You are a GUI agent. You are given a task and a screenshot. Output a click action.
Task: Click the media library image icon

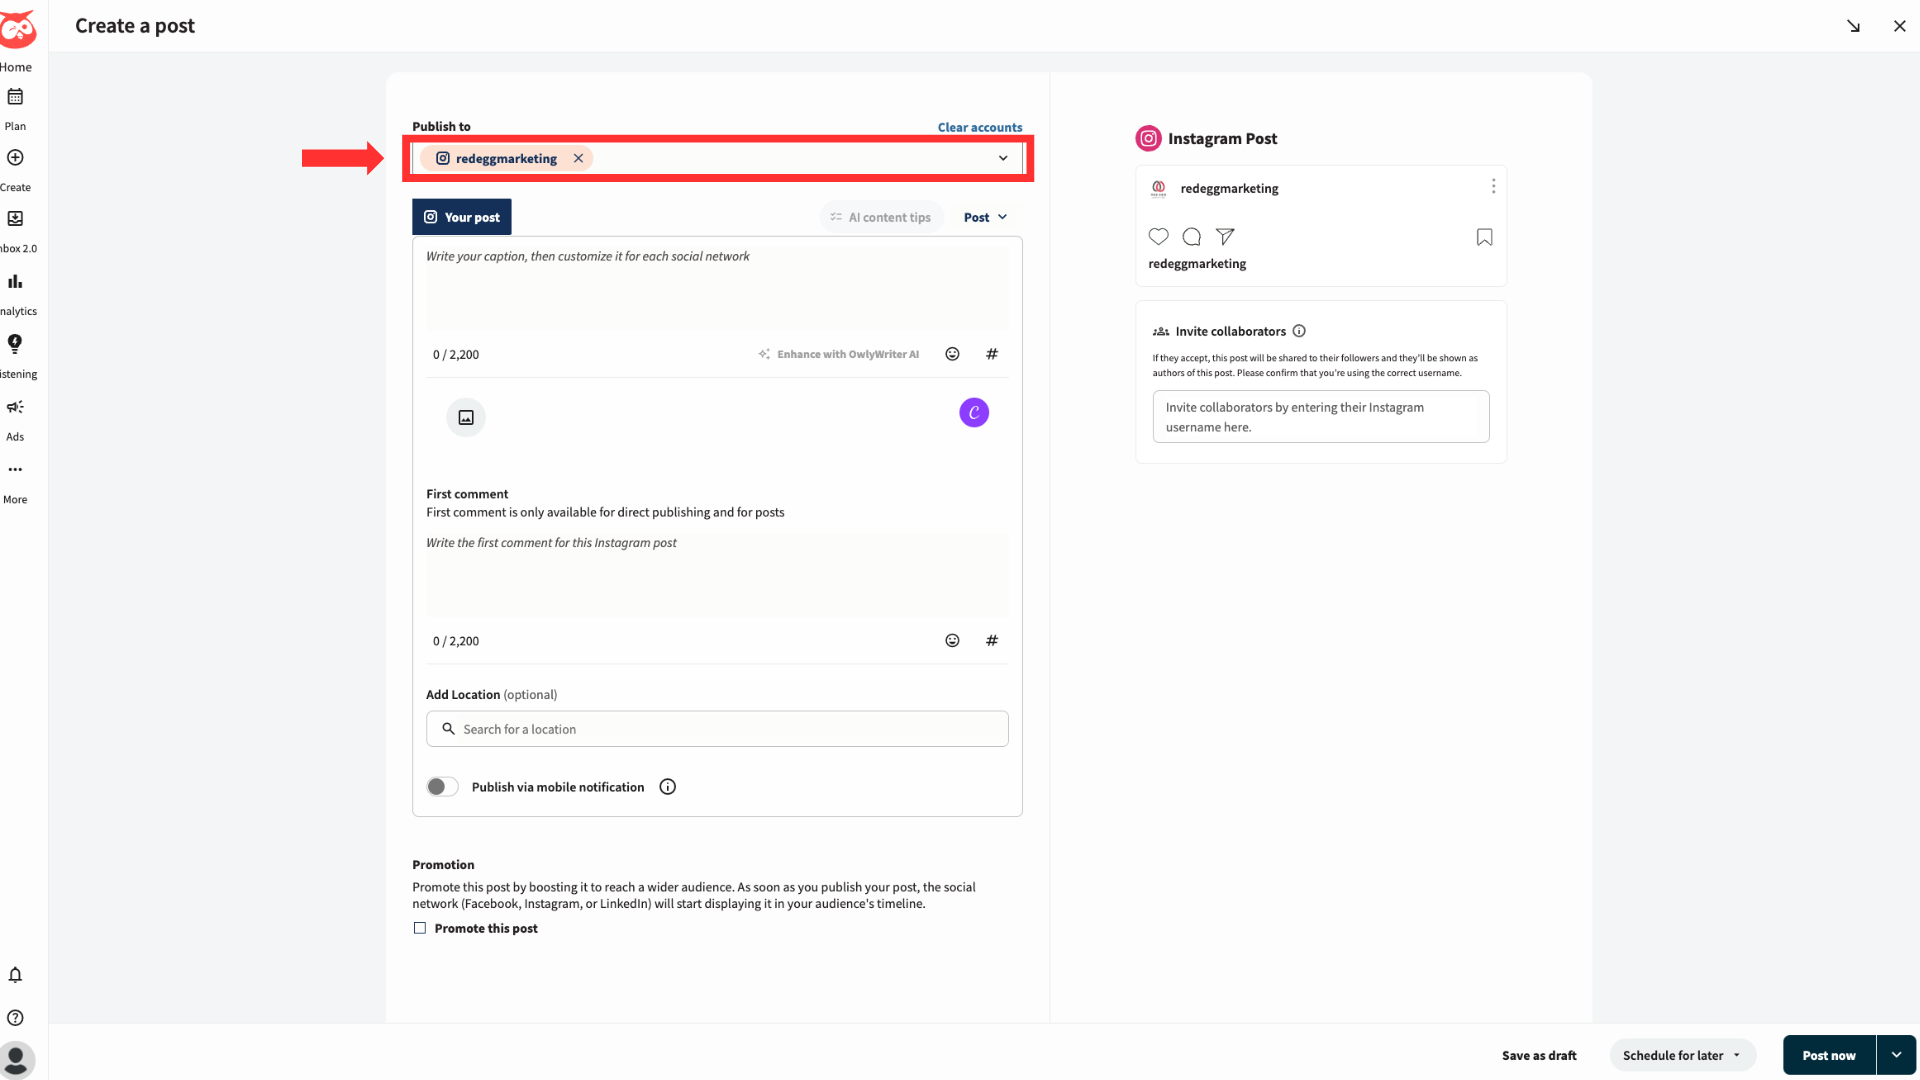(466, 417)
